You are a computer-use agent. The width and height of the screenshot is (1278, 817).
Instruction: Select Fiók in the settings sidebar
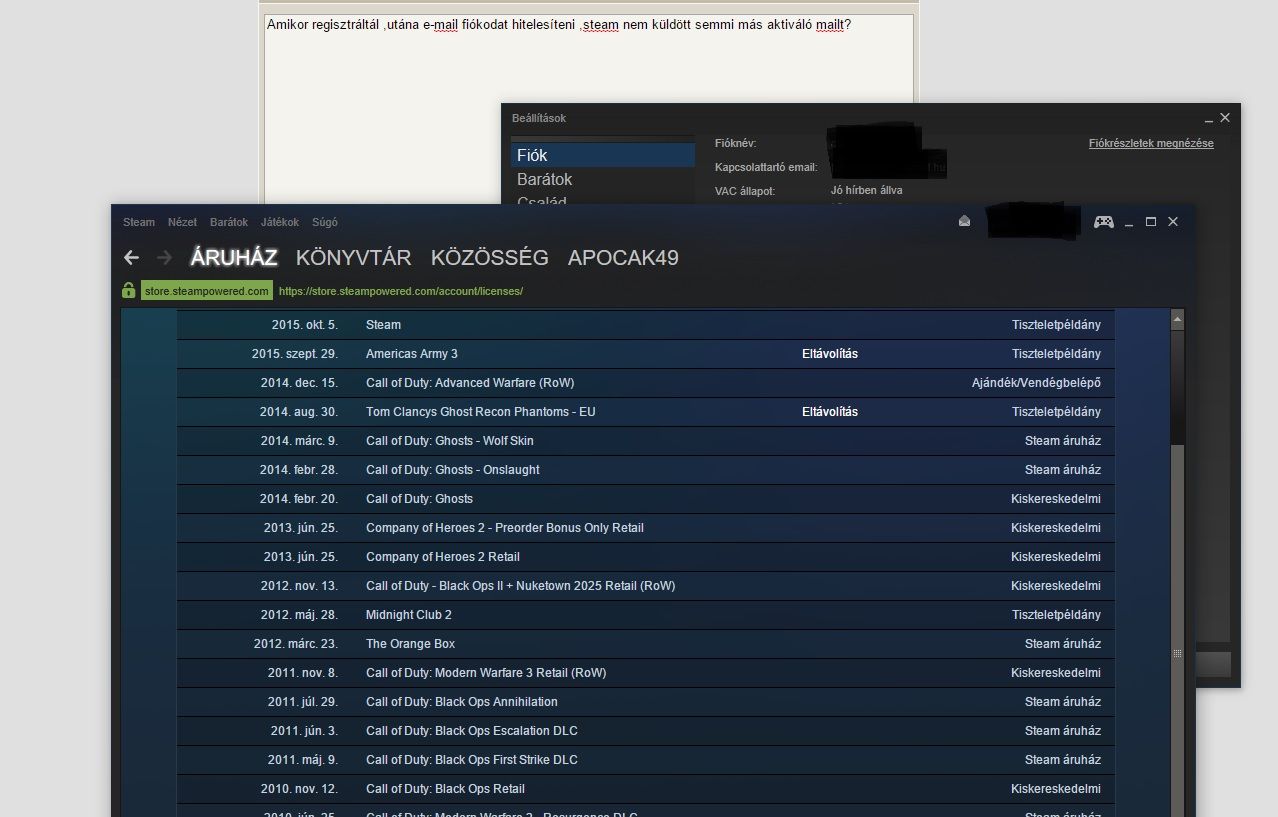pos(602,155)
